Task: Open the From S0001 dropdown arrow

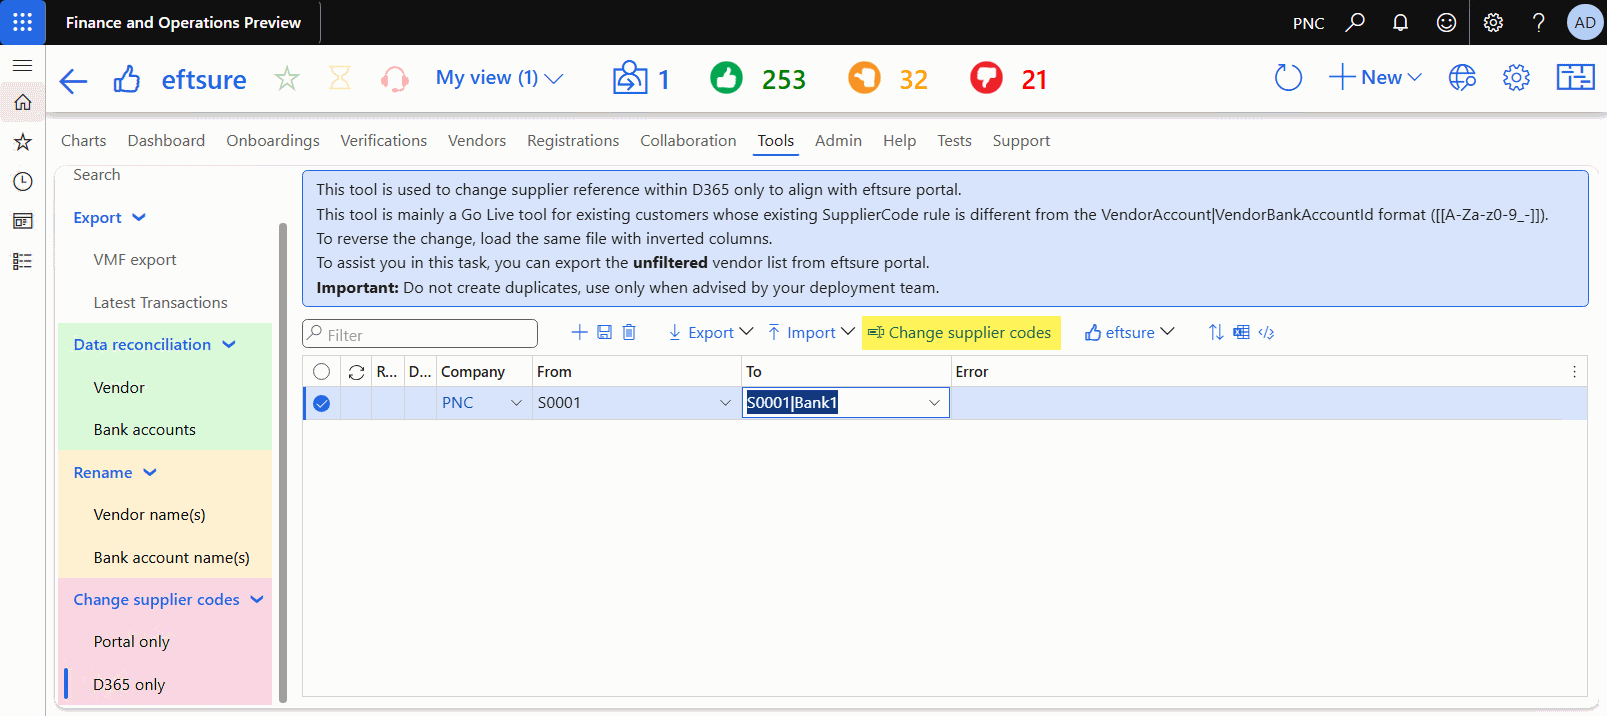Action: 725,403
